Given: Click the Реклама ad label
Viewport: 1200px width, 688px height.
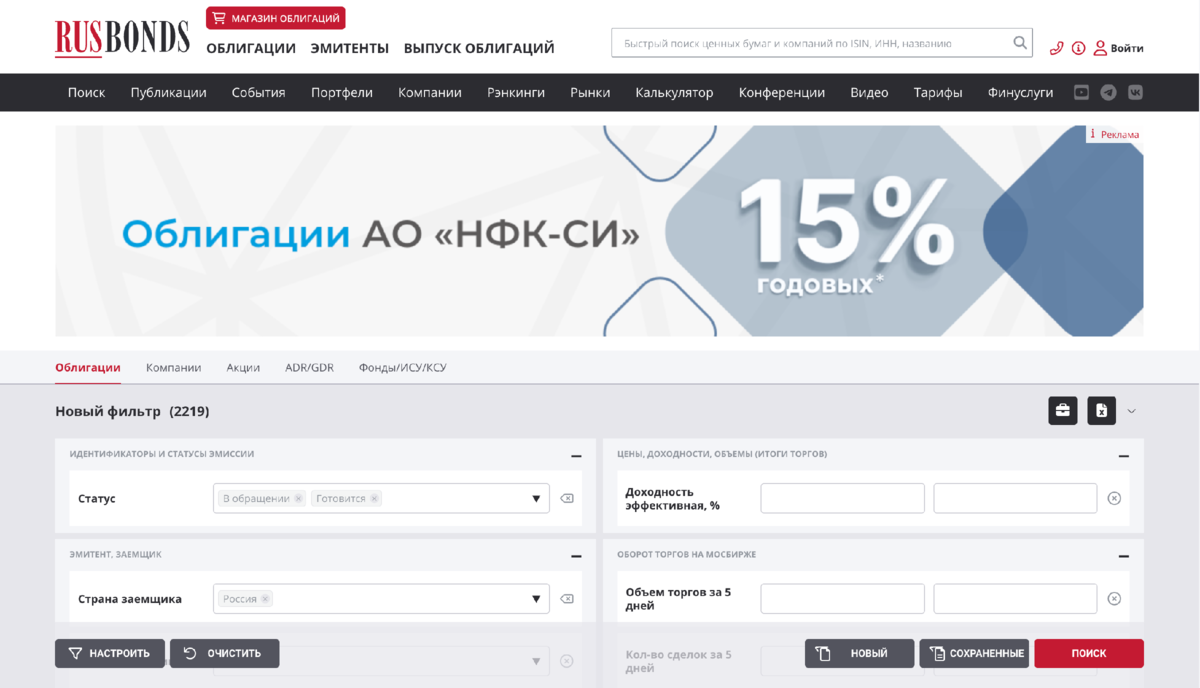Looking at the screenshot, I should [x=1115, y=134].
